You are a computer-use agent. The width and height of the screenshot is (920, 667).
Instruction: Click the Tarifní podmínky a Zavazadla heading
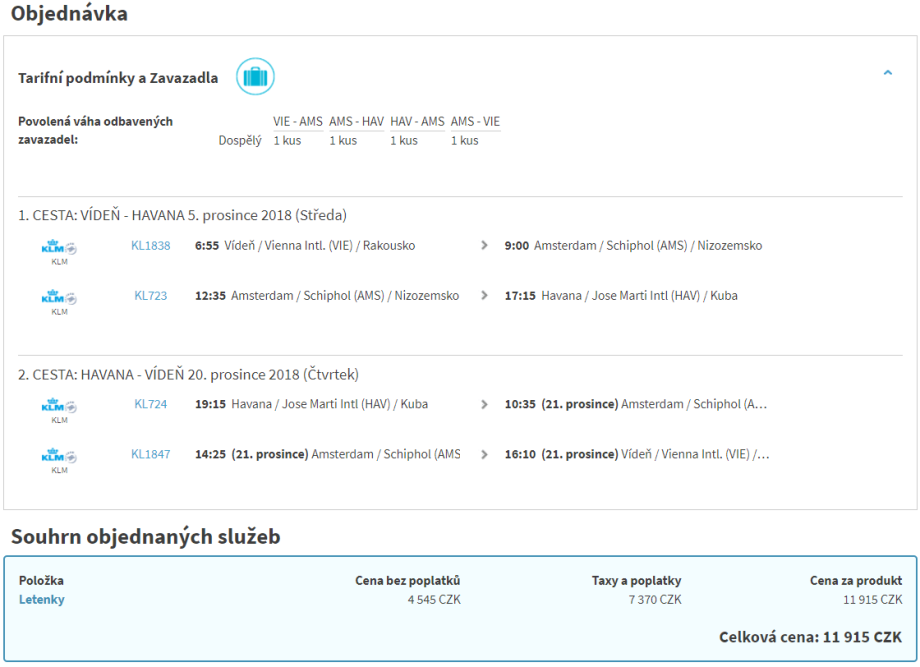[118, 78]
